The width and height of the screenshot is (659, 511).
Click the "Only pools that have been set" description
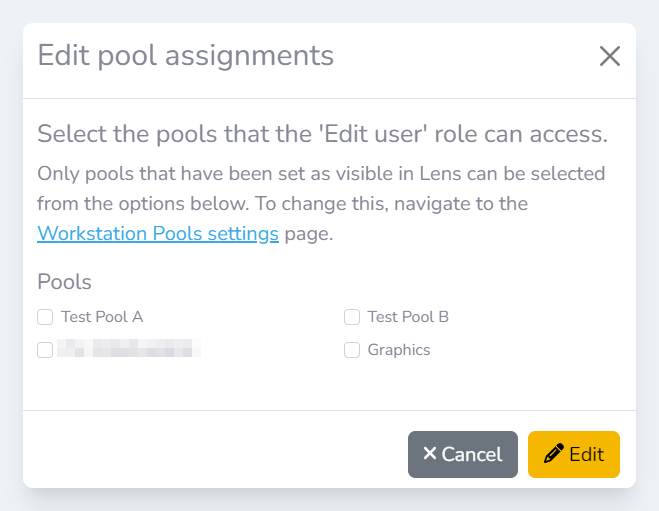[x=320, y=174]
